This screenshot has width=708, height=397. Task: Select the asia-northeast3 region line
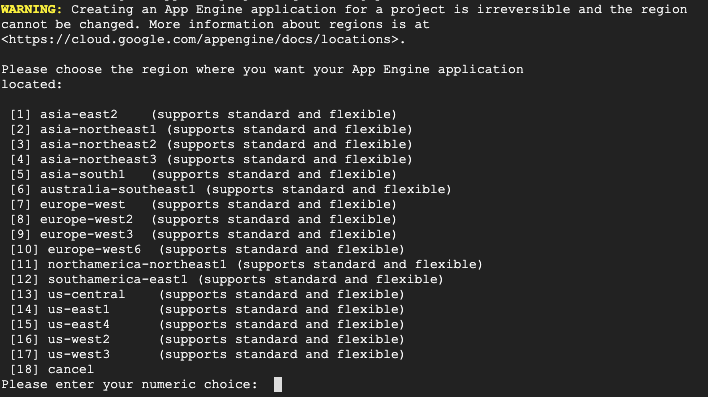[211, 159]
